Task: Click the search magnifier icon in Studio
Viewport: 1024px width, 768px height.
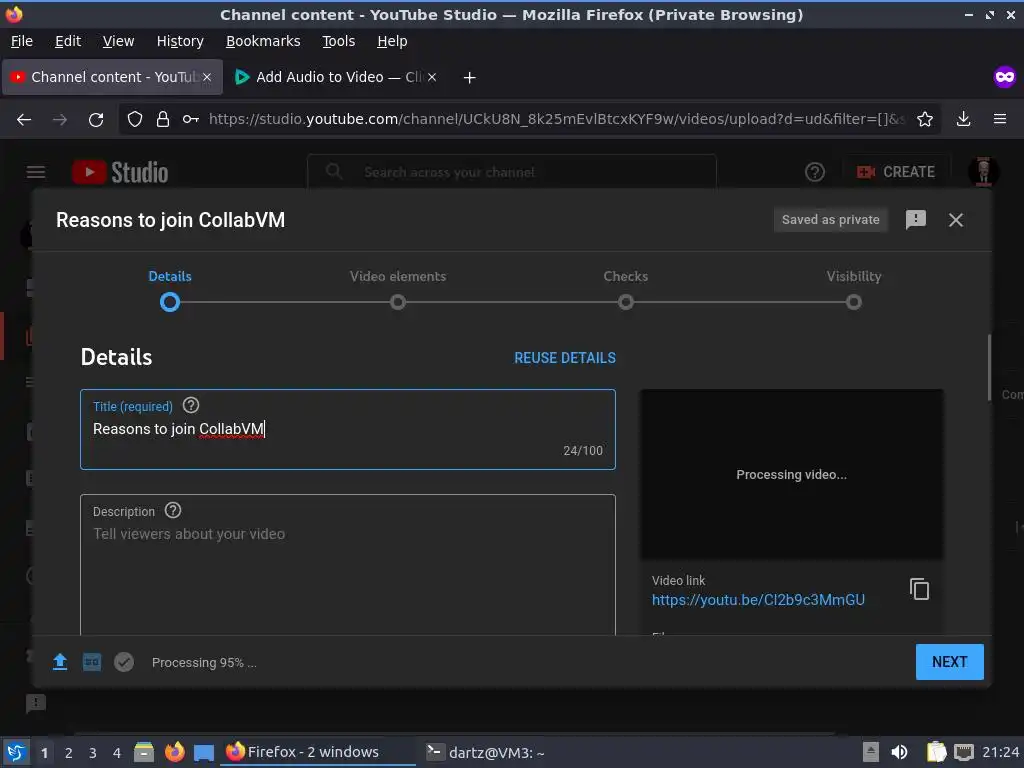Action: 334,171
